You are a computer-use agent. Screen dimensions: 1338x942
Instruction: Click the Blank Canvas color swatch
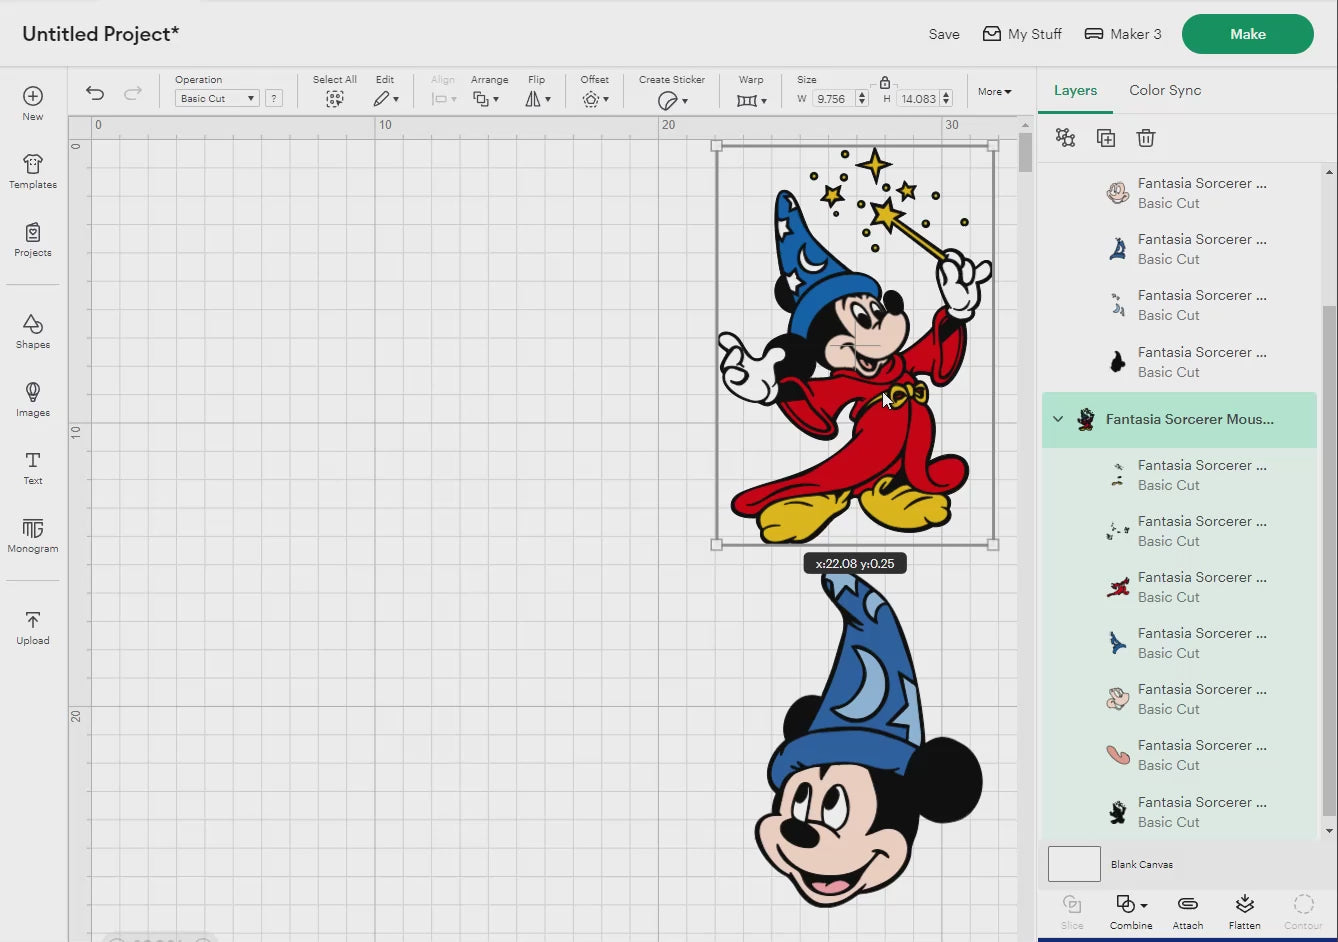tap(1074, 864)
